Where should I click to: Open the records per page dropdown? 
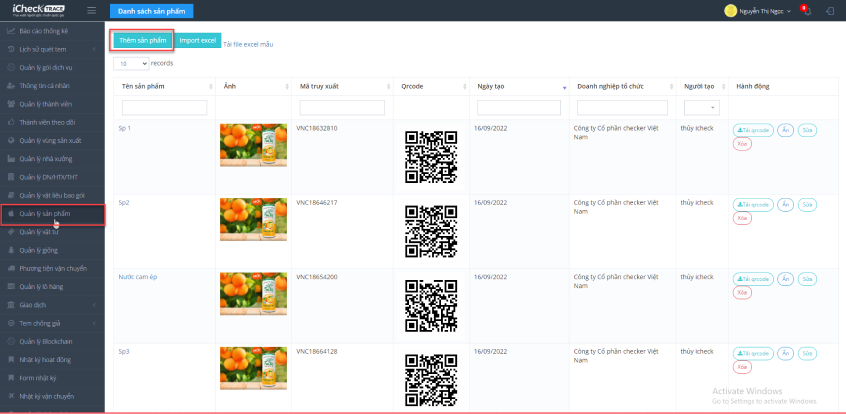131,64
